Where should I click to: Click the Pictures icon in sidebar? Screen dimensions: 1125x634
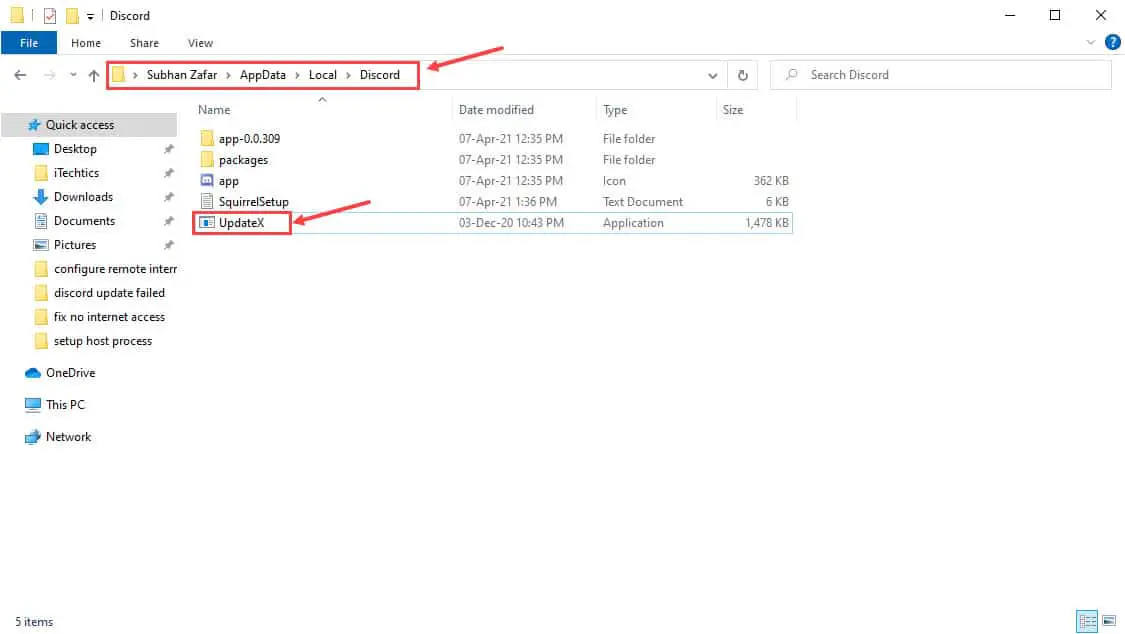pos(41,245)
